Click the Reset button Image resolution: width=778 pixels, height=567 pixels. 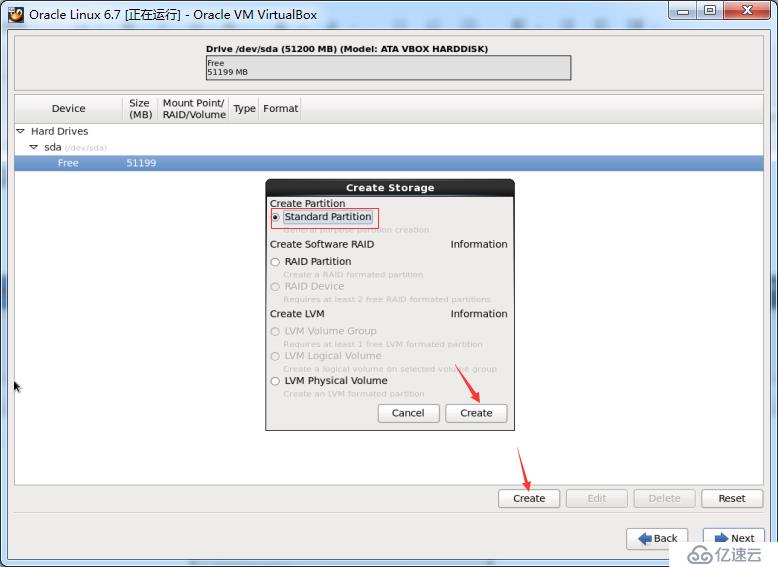pos(732,499)
